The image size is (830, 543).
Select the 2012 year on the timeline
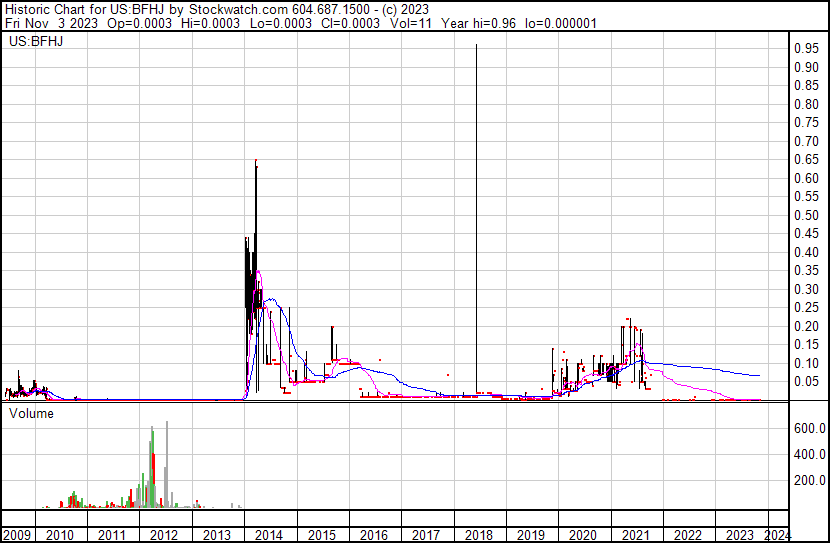165,534
